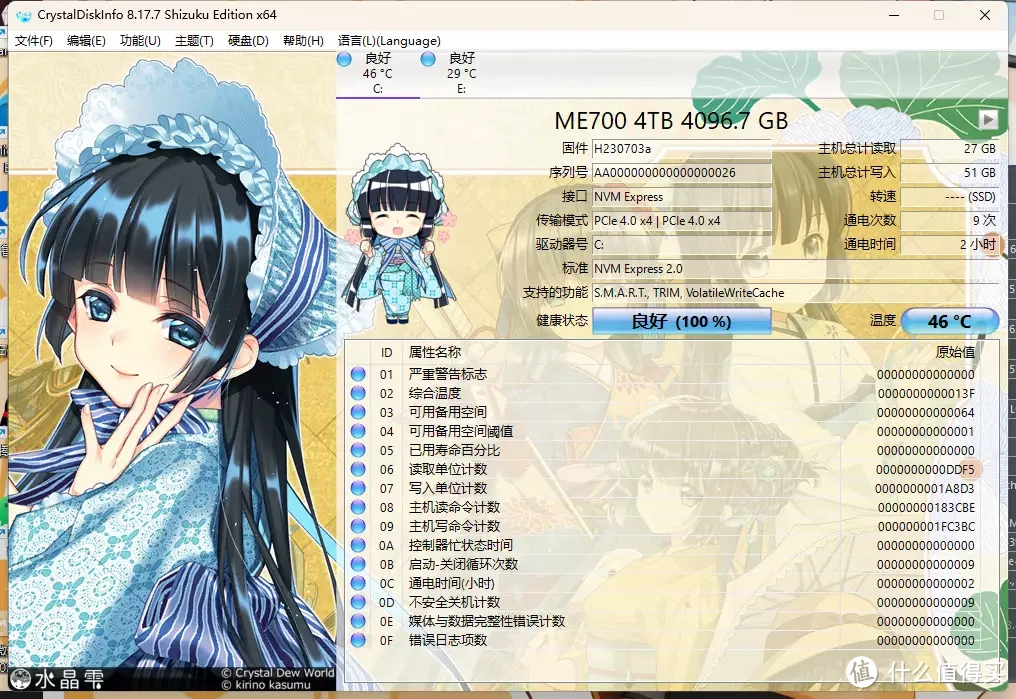
Task: Switch to the C: drive tab
Action: pos(378,74)
